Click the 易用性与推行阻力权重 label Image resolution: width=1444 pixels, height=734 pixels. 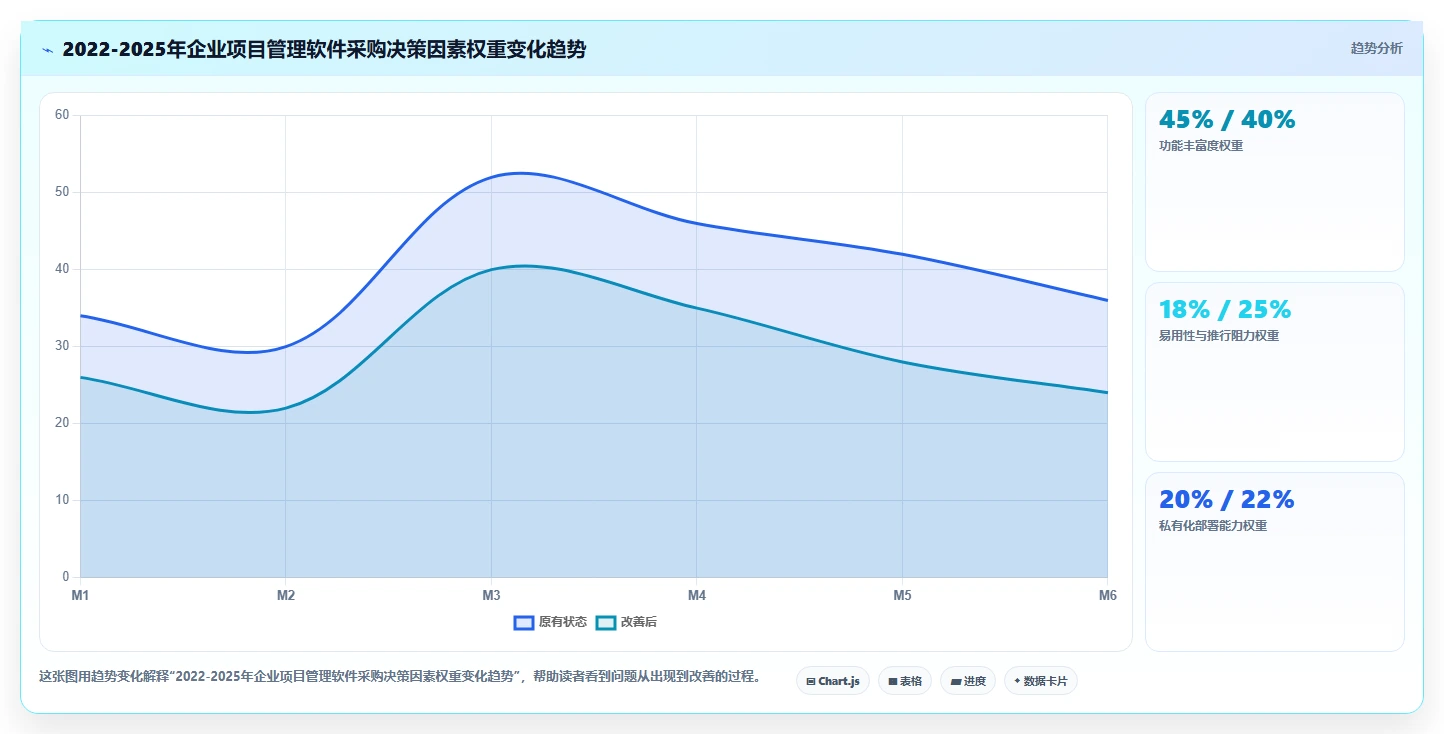click(x=1219, y=336)
